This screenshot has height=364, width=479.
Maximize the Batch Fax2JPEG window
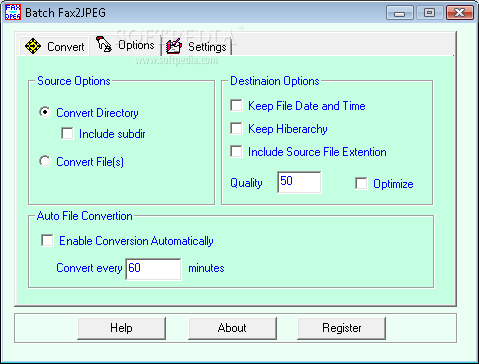pyautogui.click(x=429, y=13)
